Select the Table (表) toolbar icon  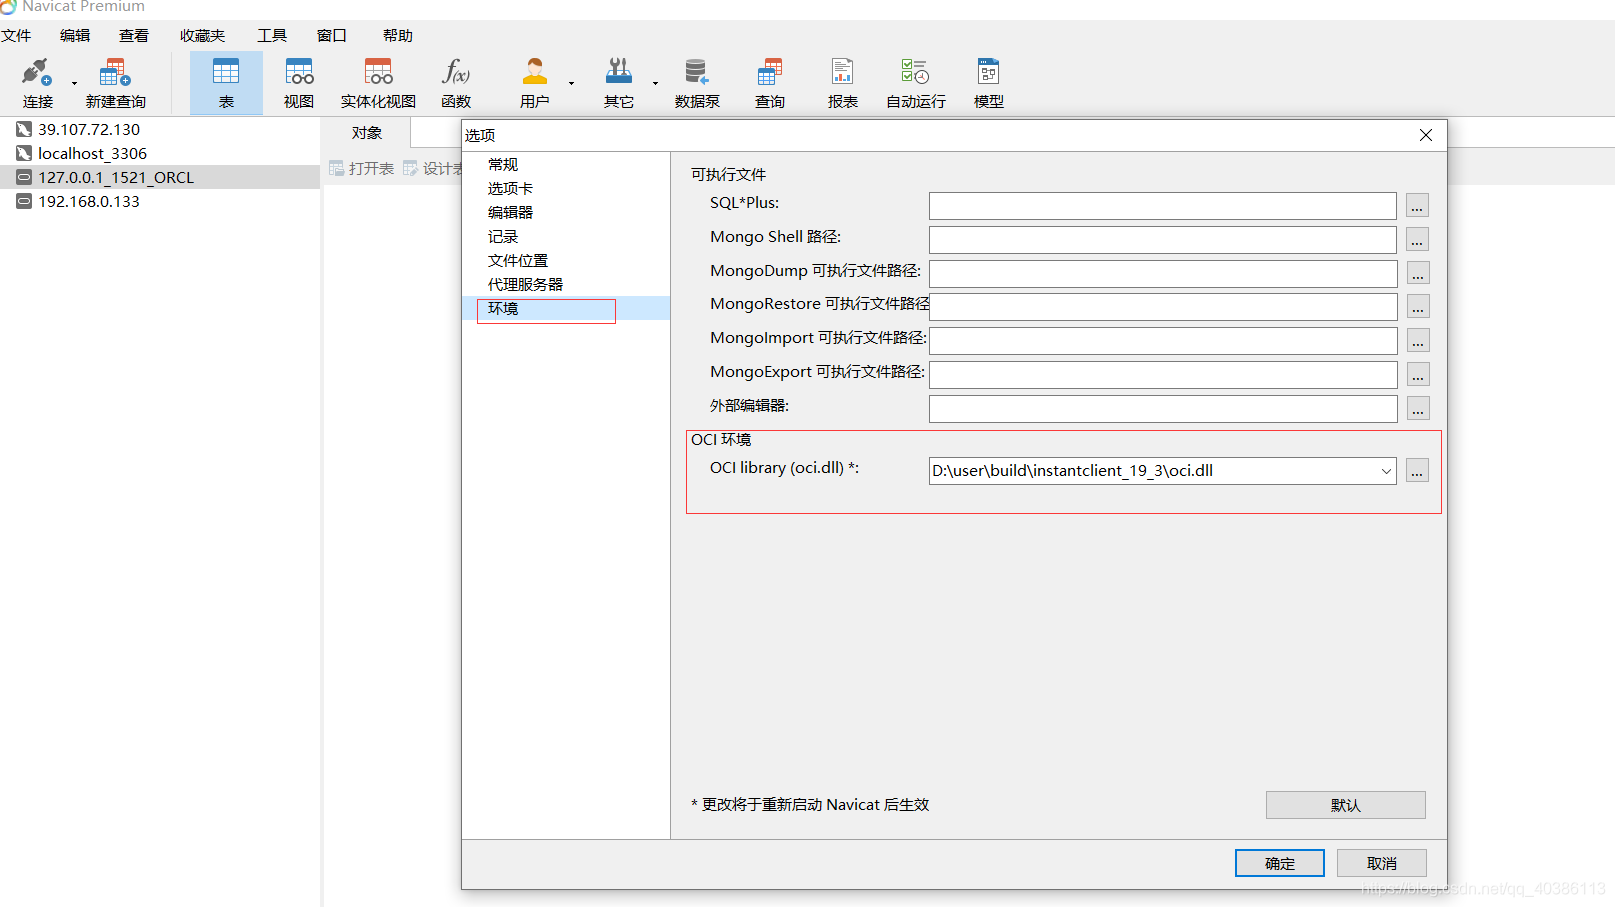pos(226,83)
